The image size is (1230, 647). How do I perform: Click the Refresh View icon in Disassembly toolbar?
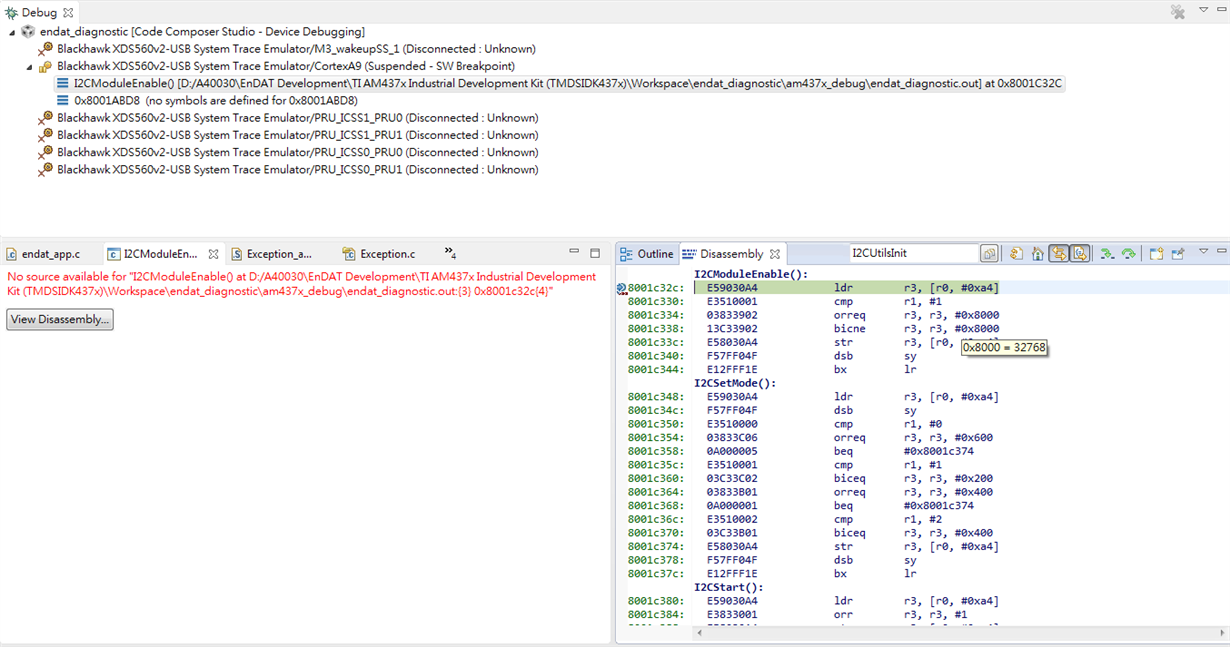pyautogui.click(x=1016, y=254)
